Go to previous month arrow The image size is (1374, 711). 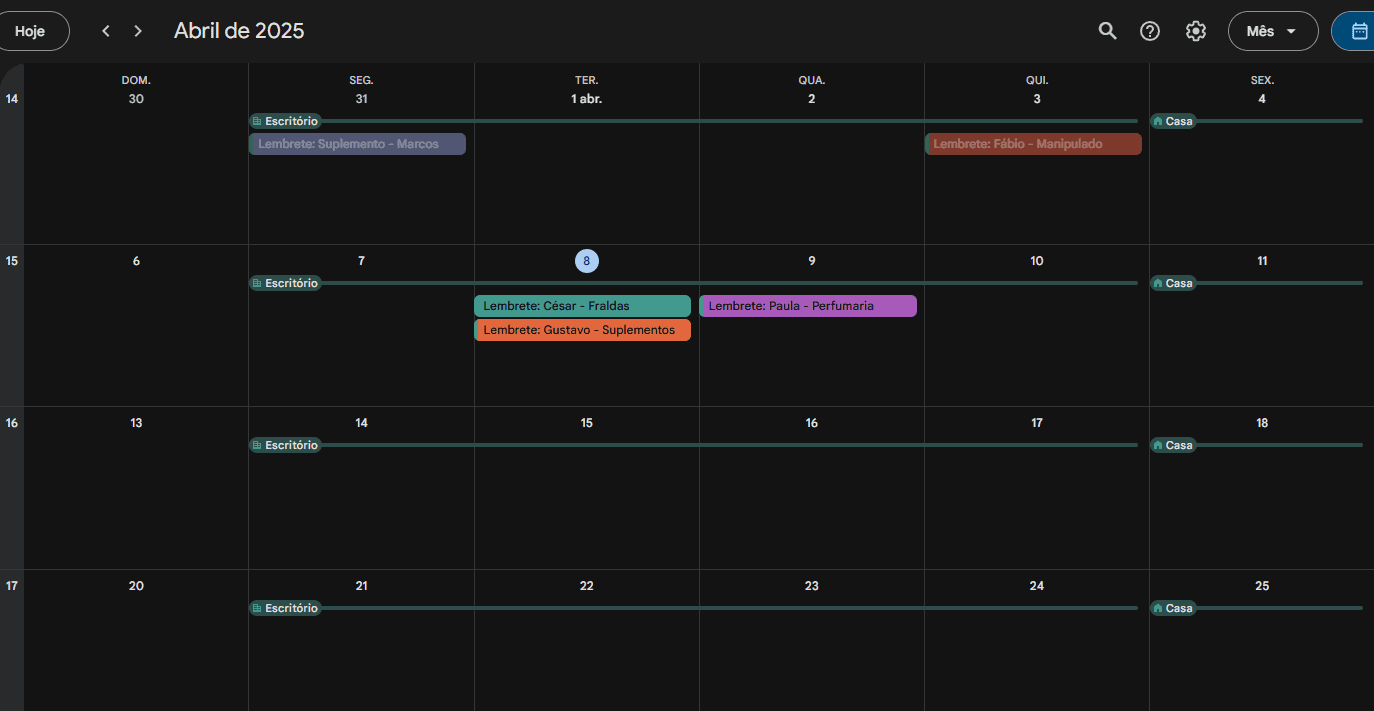click(x=106, y=31)
